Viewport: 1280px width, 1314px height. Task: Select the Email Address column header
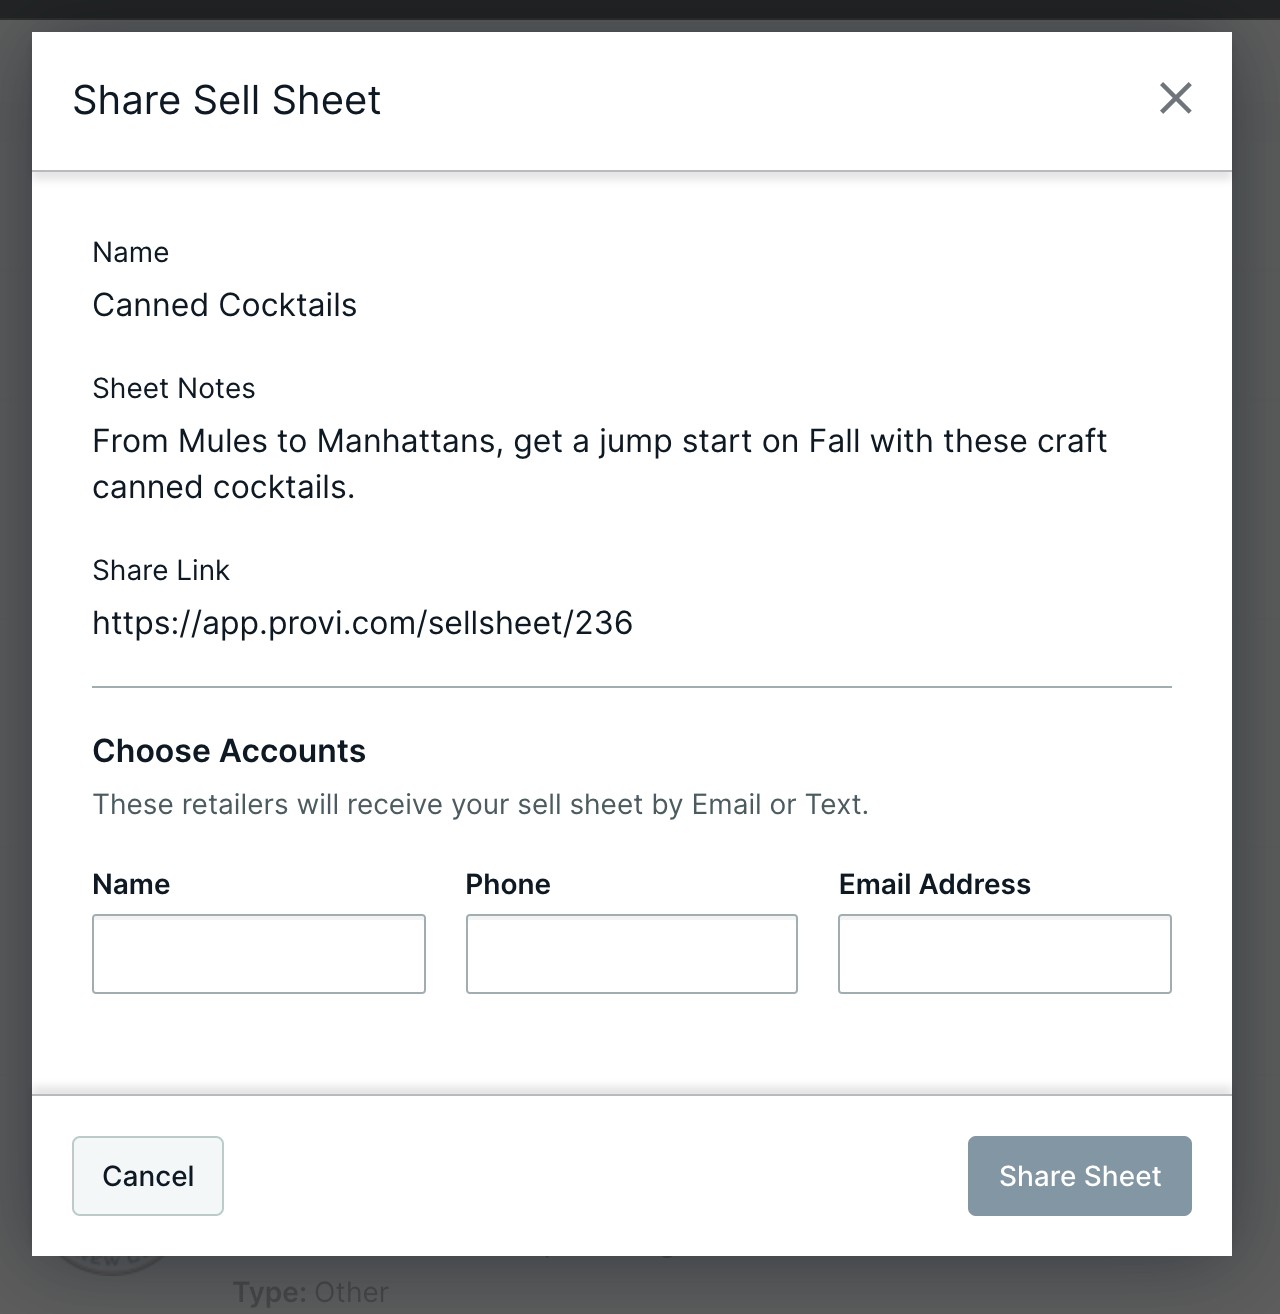[x=934, y=884]
